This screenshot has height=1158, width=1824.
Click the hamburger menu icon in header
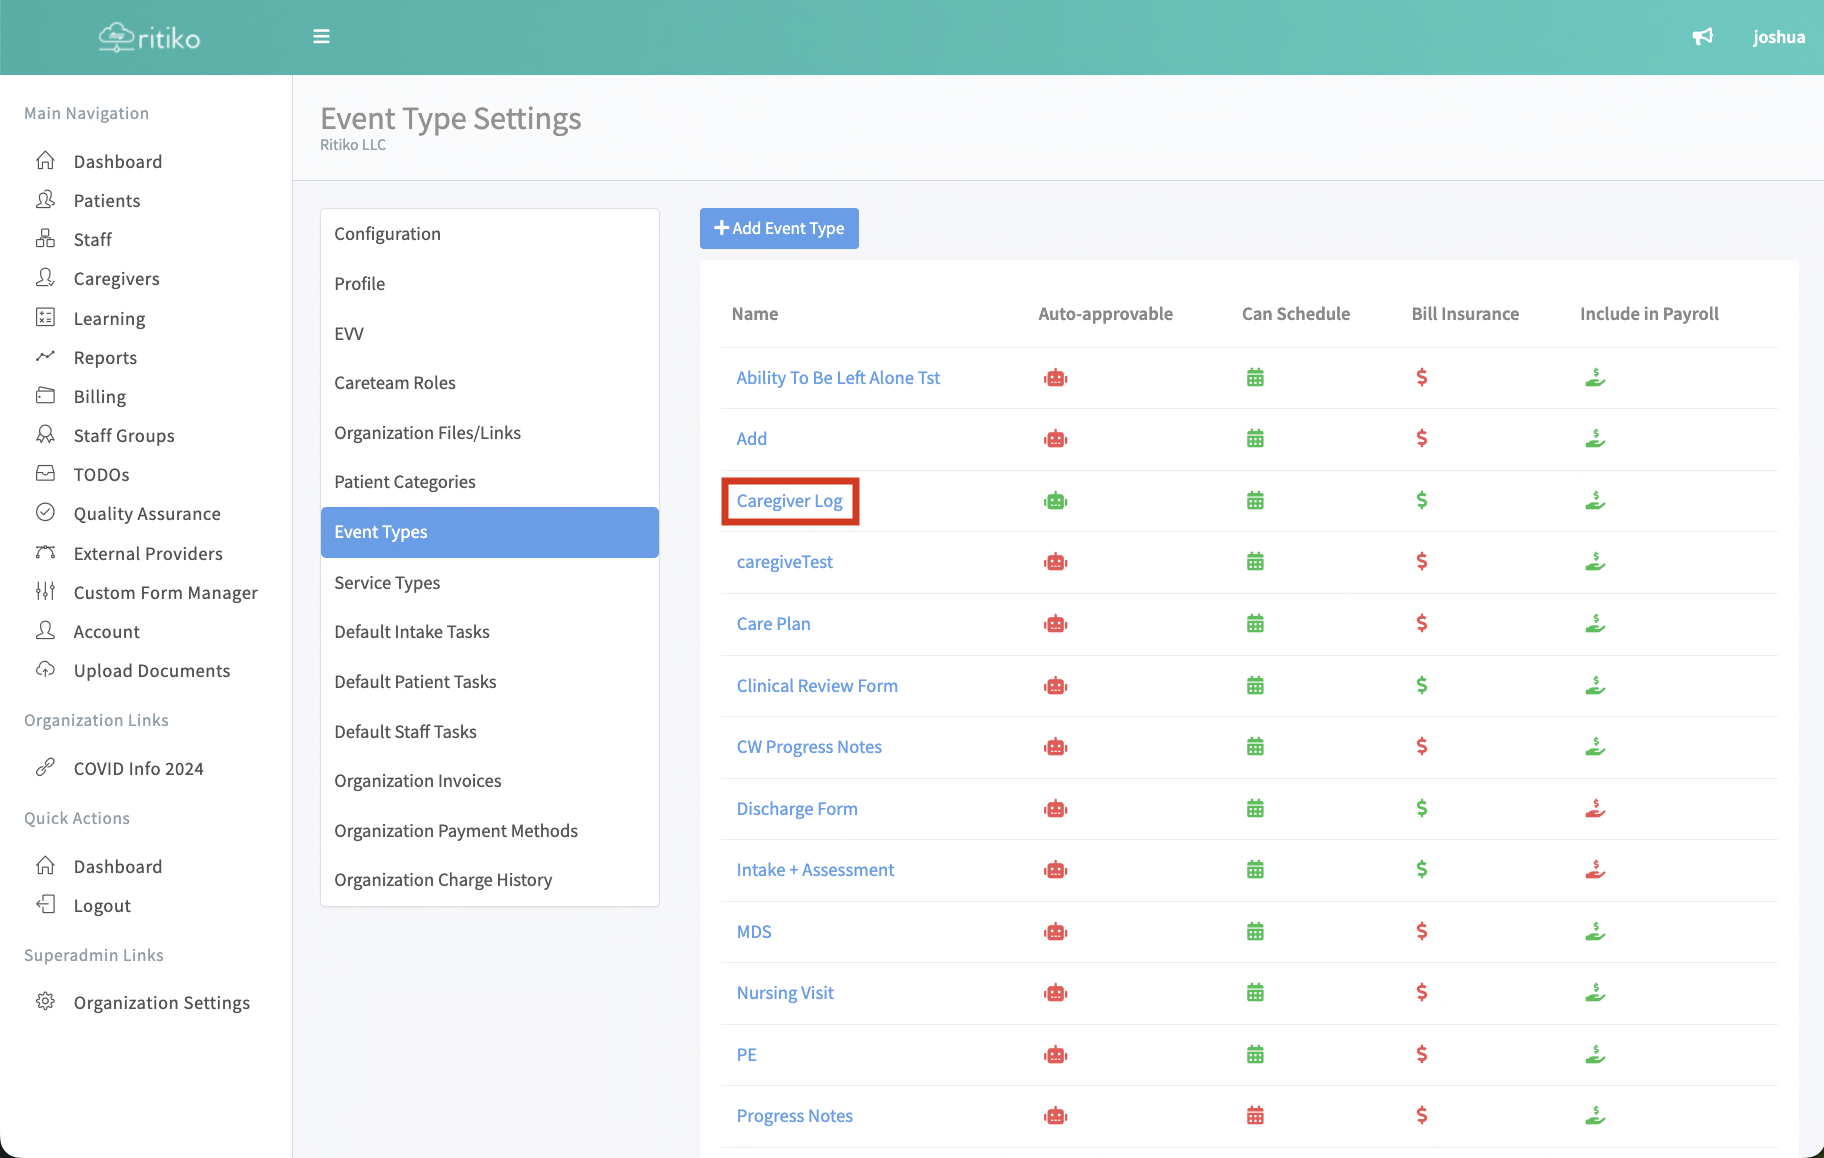321,37
